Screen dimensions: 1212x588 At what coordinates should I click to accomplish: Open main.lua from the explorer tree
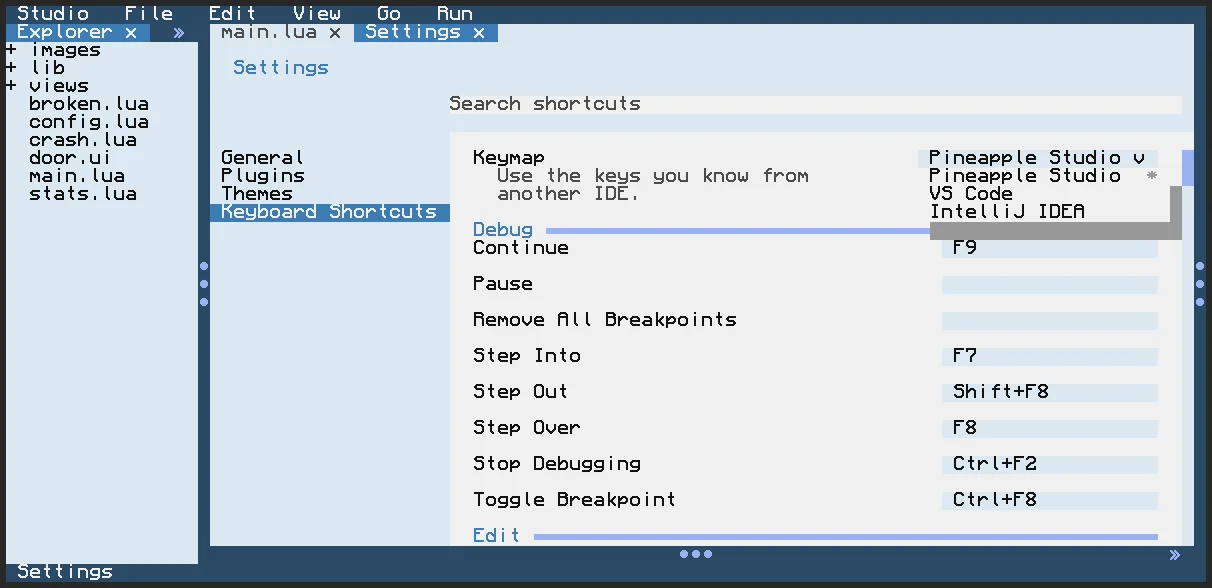click(x=77, y=176)
